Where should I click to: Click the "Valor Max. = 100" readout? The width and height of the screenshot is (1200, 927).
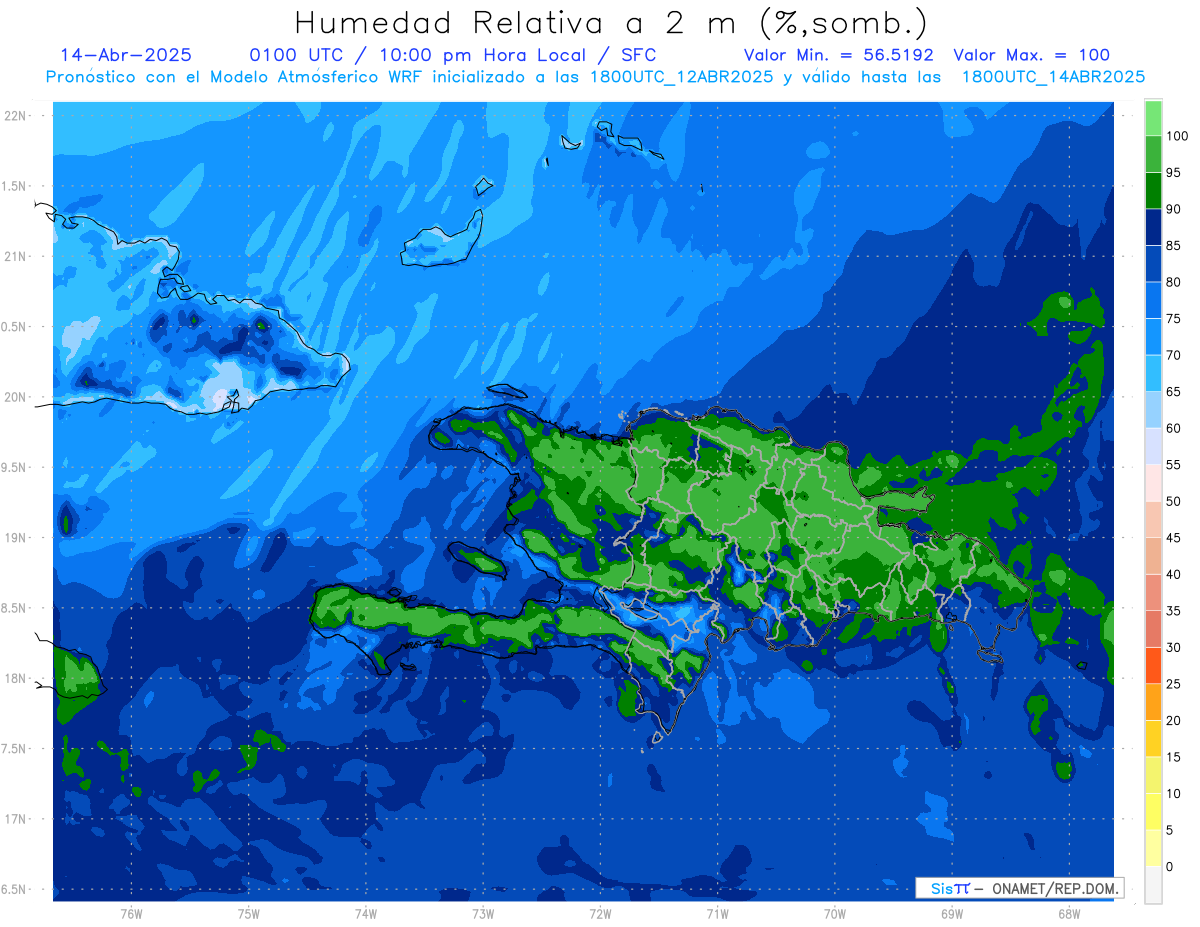pos(1032,55)
